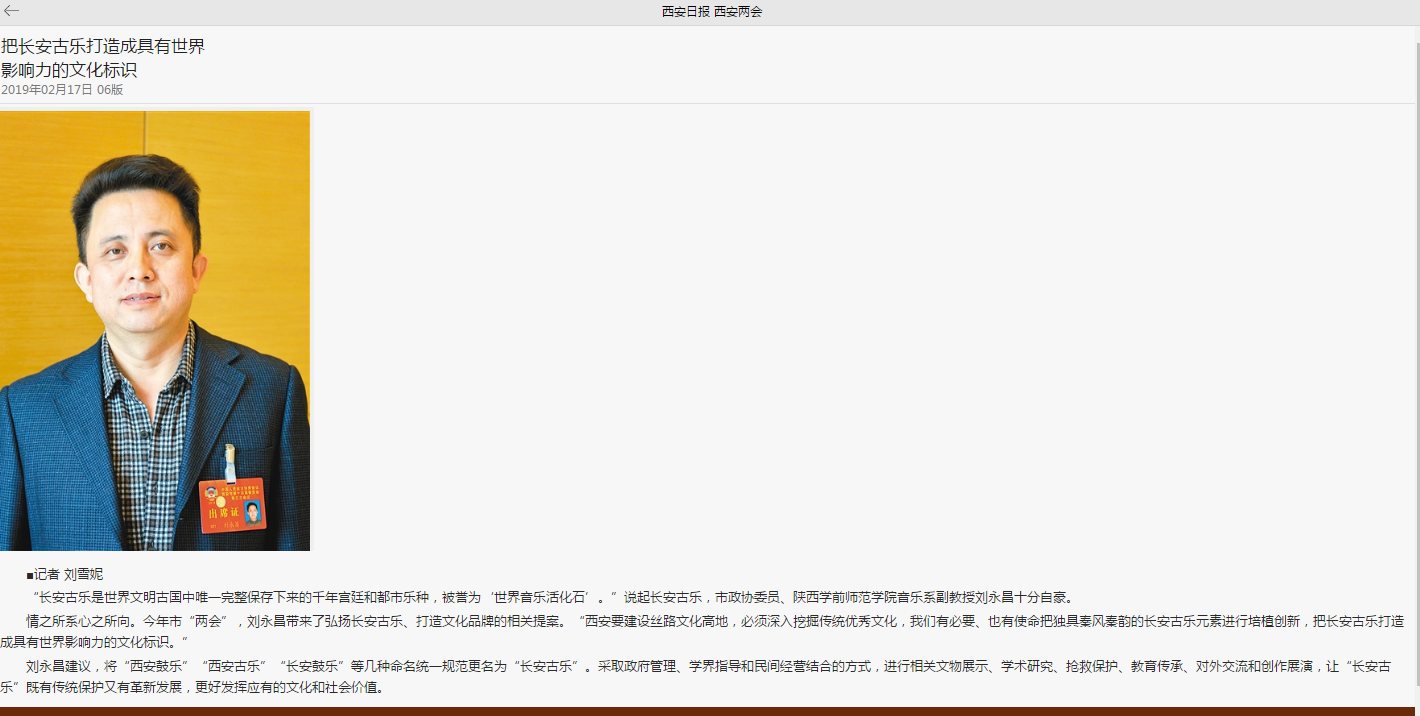Click the 西安日报 西安两会 page title
This screenshot has width=1420, height=716.
pyautogui.click(x=712, y=12)
